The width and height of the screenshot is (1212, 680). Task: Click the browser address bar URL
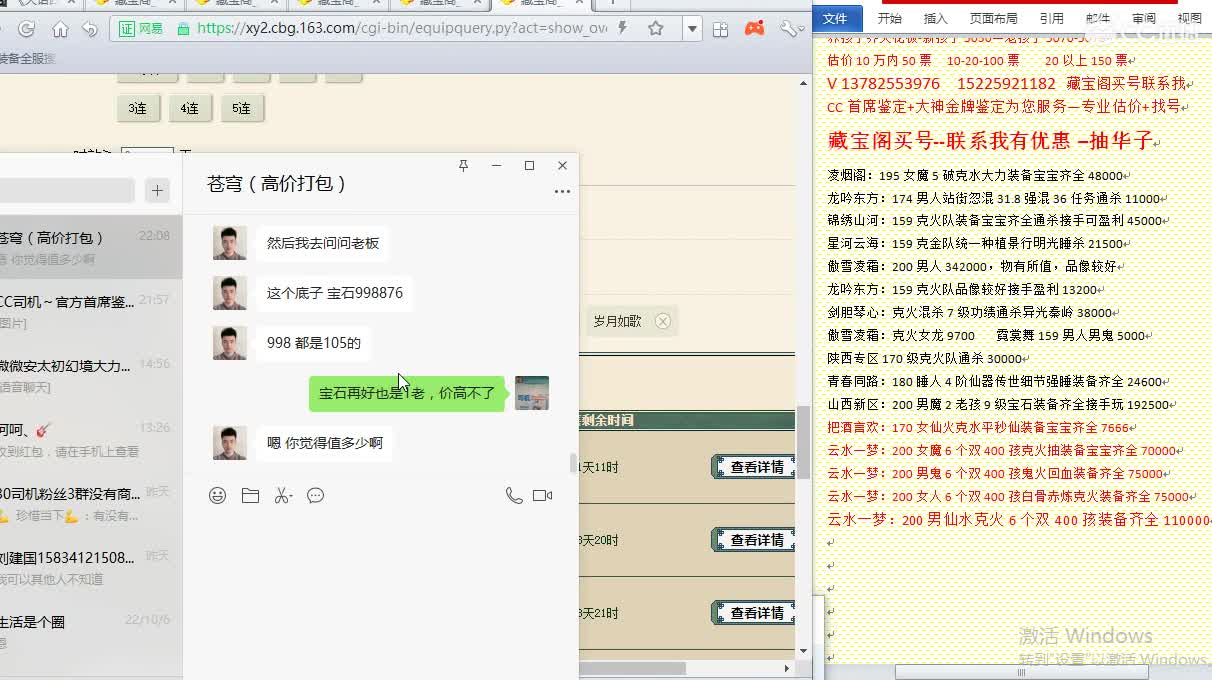(402, 29)
